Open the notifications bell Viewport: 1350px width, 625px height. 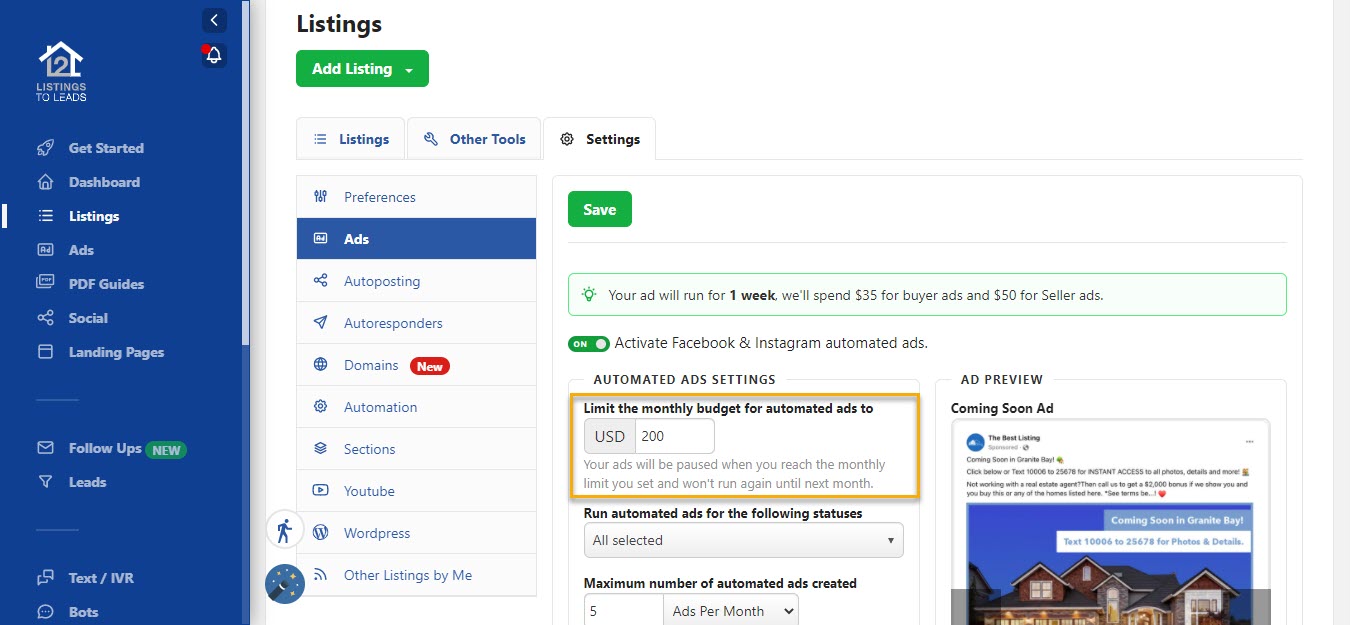[214, 56]
